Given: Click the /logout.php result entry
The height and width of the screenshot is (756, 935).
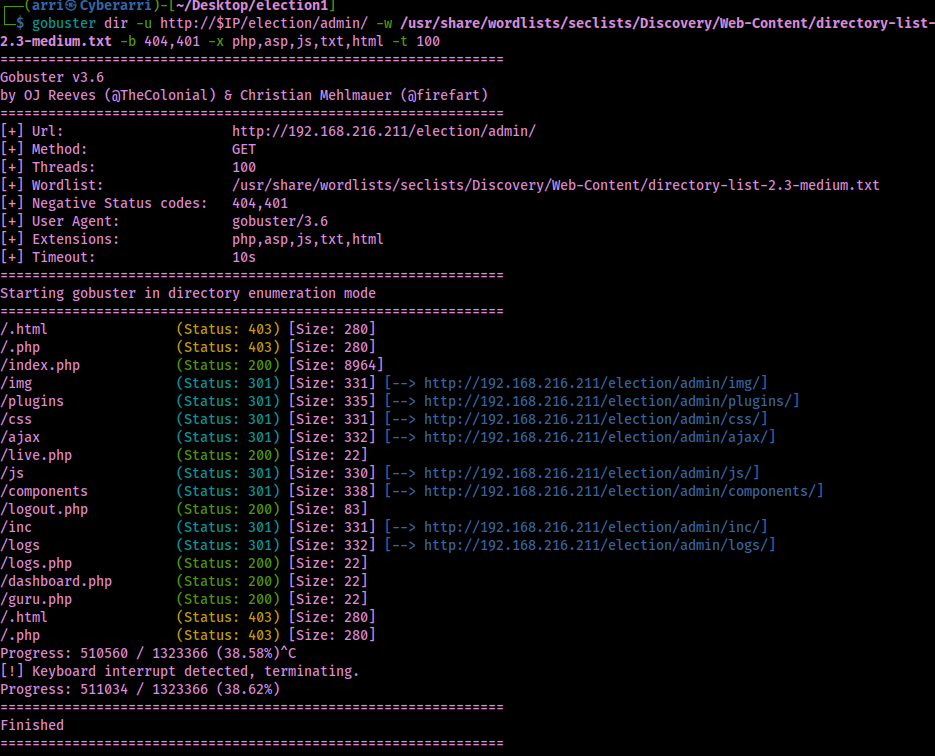Looking at the screenshot, I should [x=44, y=509].
